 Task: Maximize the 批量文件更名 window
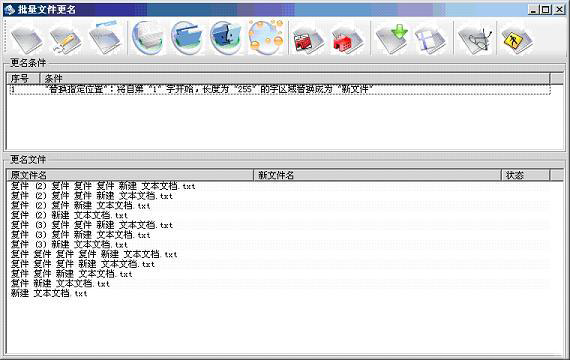point(546,10)
